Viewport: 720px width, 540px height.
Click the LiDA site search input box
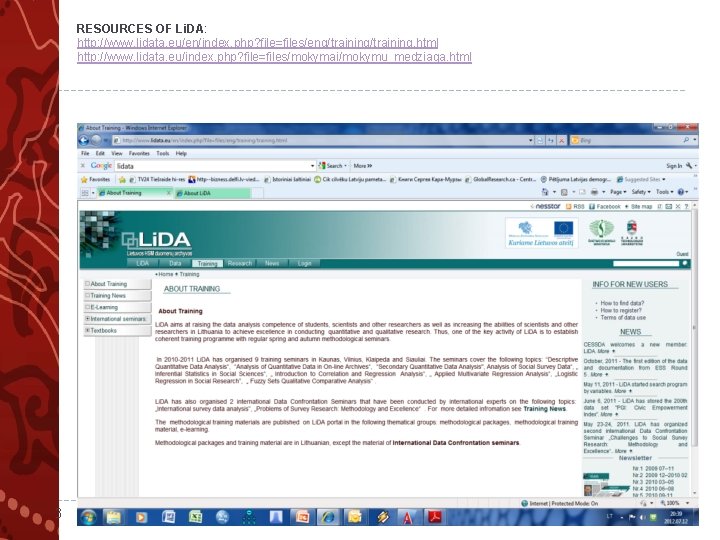646,263
